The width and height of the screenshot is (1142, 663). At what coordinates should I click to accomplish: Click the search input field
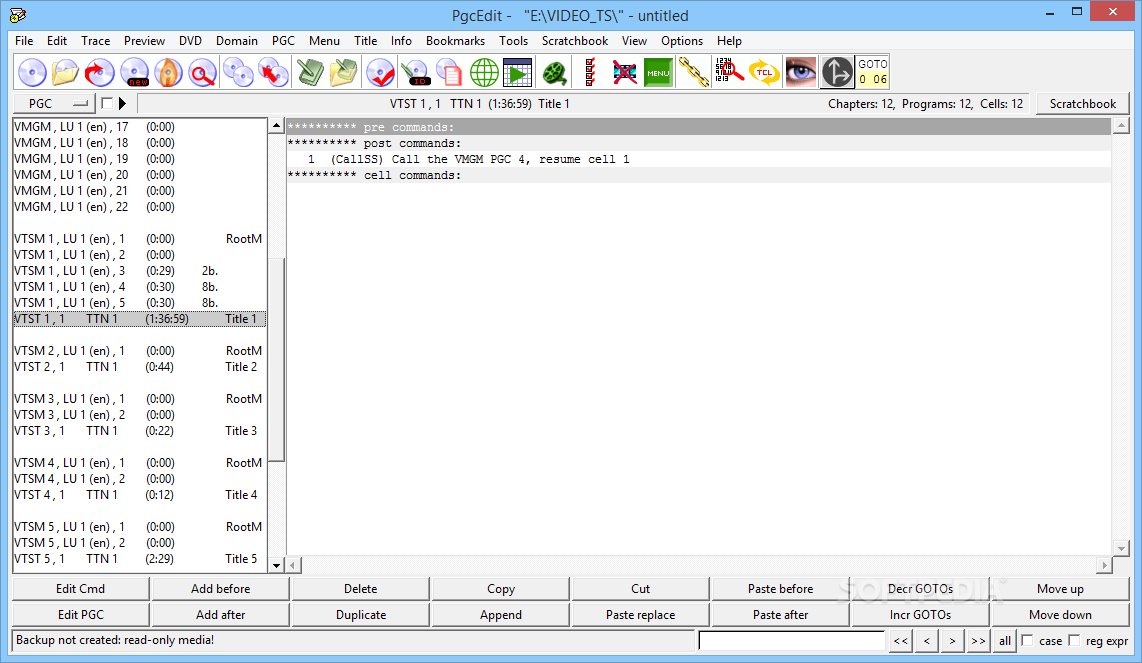[792, 640]
